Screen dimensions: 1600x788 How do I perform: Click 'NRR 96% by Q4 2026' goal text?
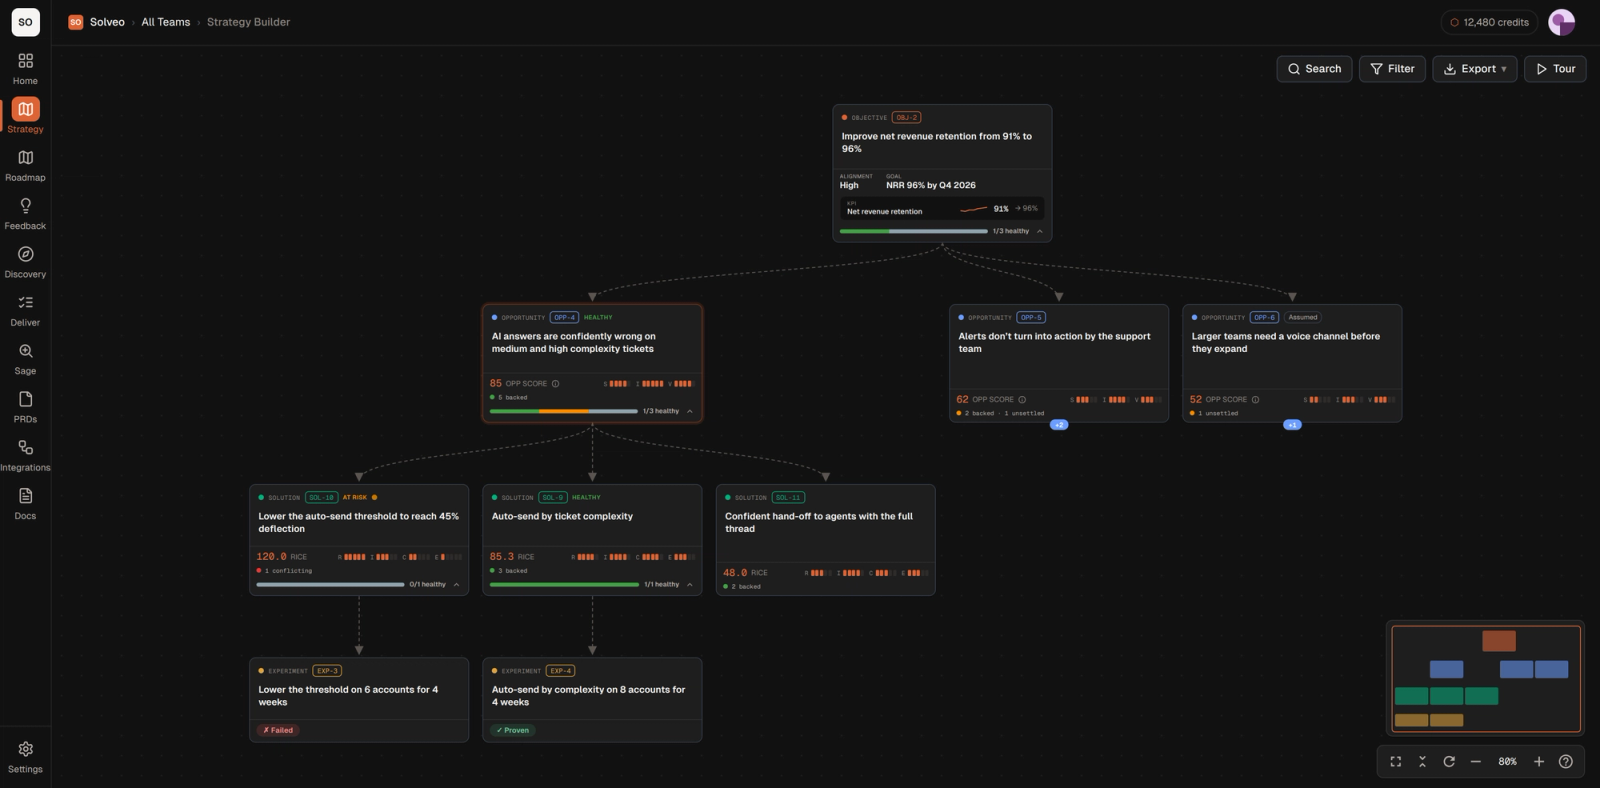pyautogui.click(x=931, y=185)
